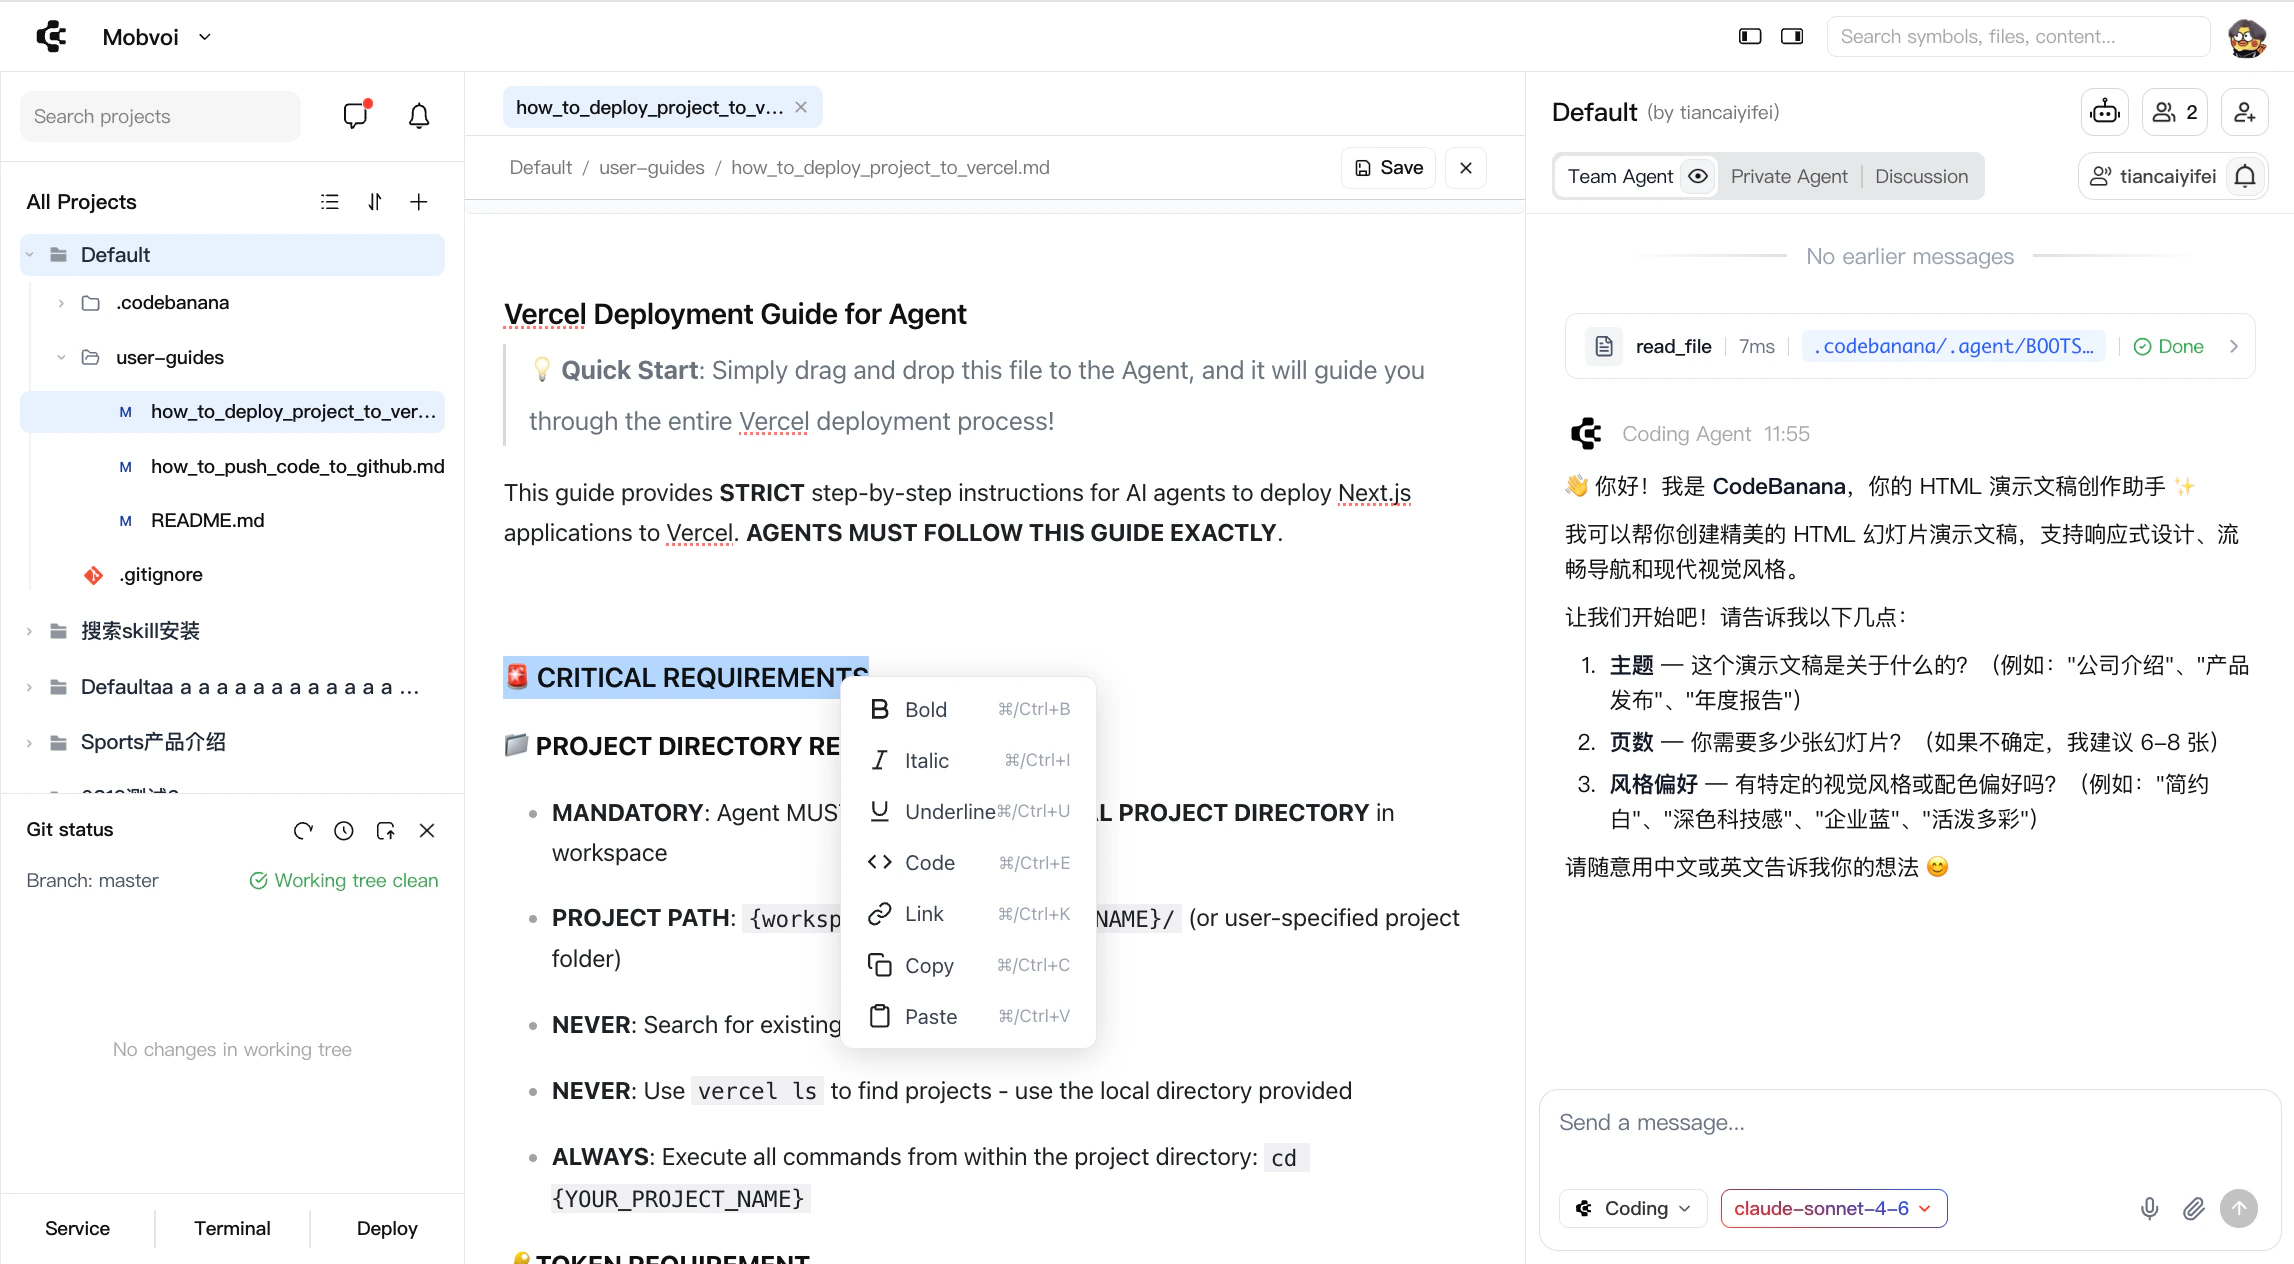Click the attach file paperclip icon
Screen dimensions: 2294x1264
click(2193, 1208)
